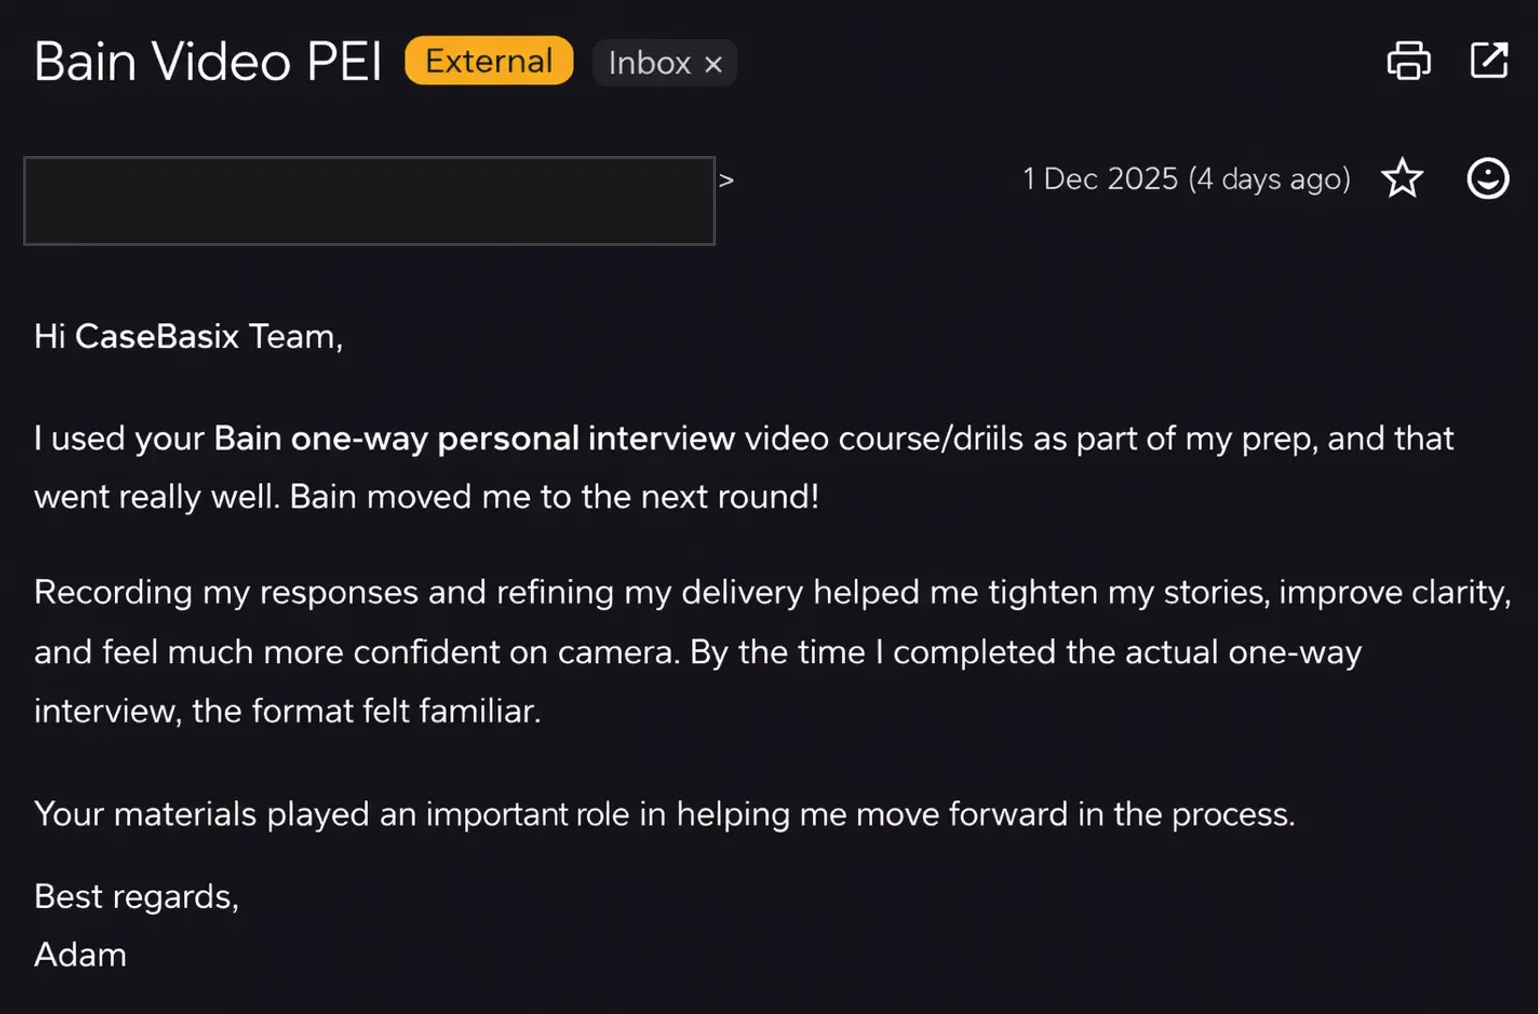
Task: Click the line starting Your materials played
Action: [664, 814]
